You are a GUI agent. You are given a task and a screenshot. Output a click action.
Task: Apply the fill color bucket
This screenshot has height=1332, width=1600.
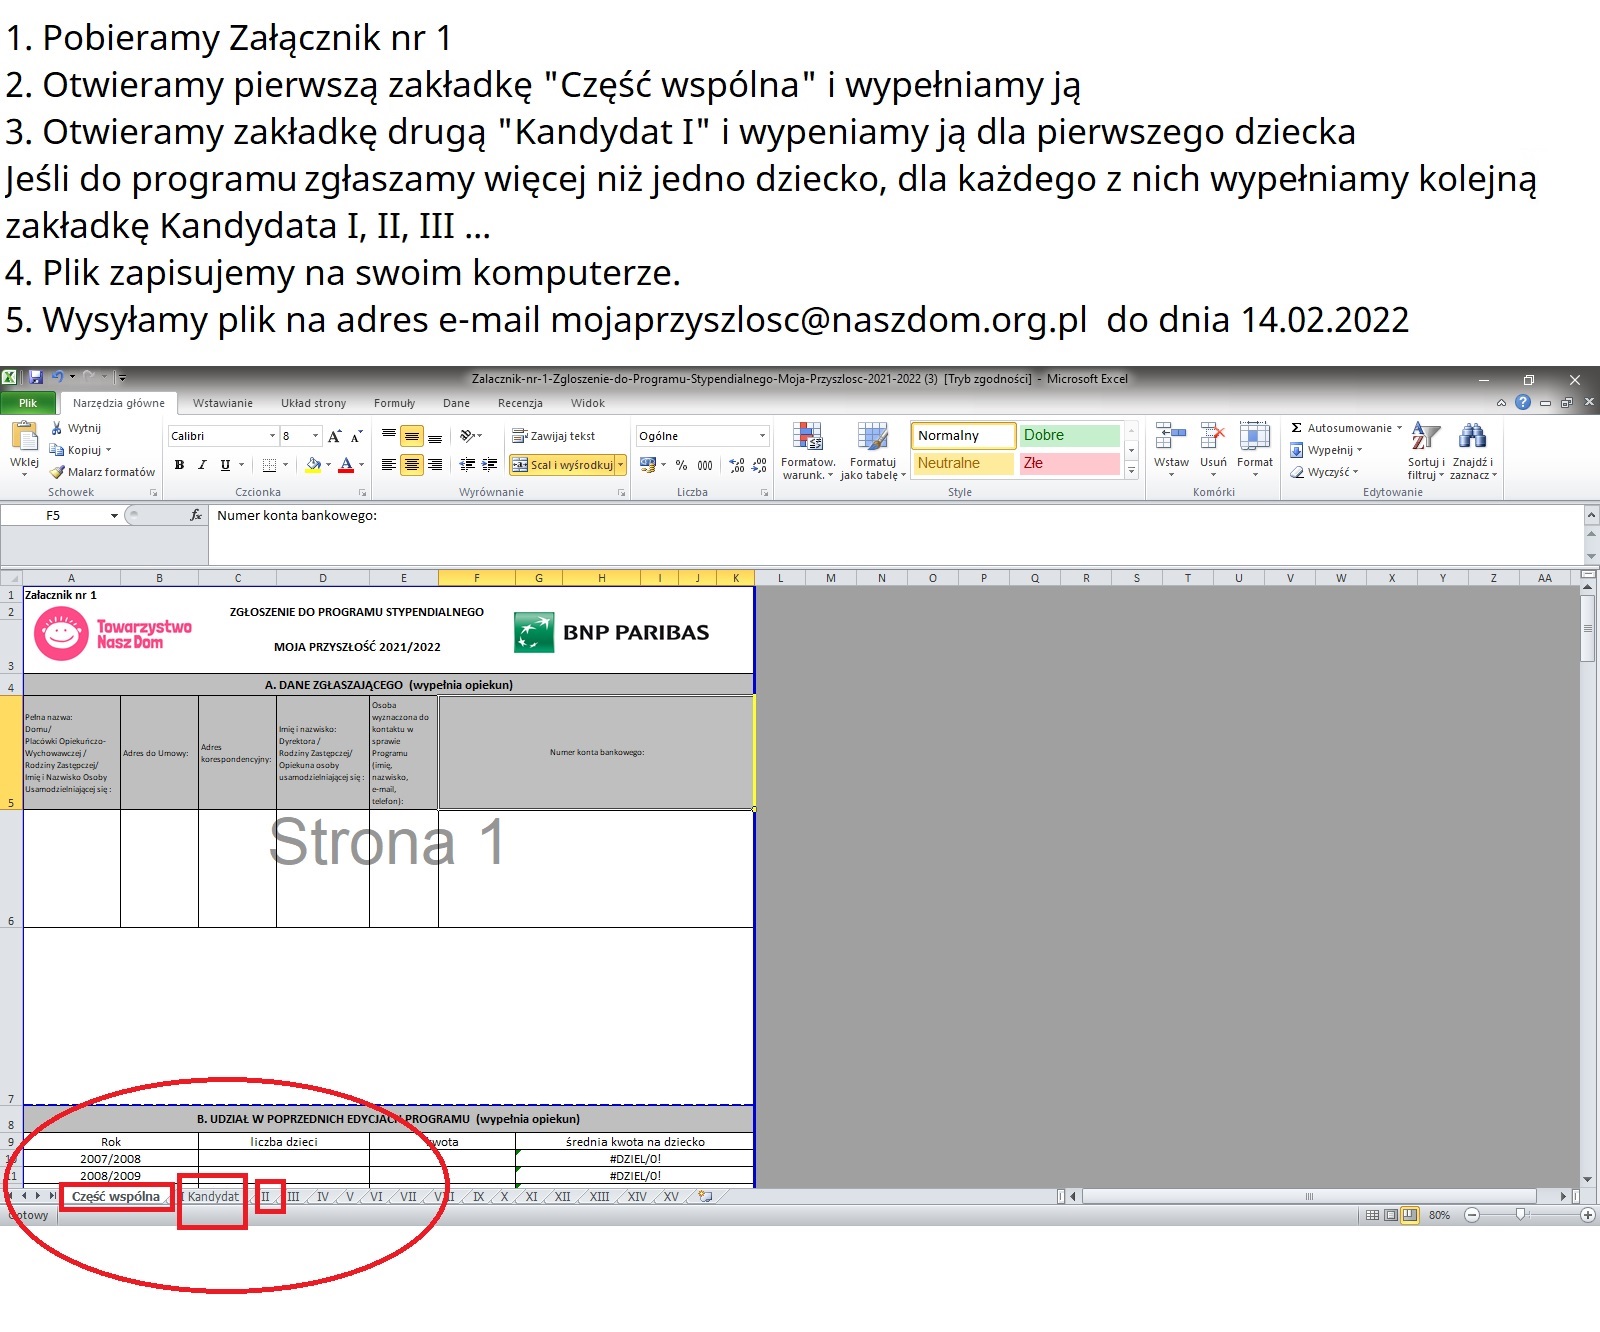[313, 465]
